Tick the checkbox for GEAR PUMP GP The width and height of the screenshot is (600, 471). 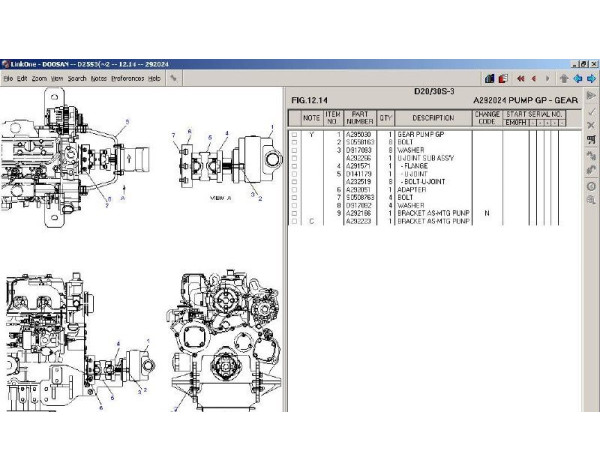(x=294, y=134)
